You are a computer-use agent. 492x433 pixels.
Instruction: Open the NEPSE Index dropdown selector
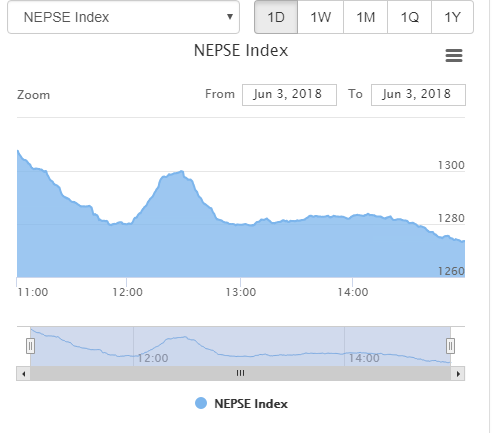tap(123, 17)
